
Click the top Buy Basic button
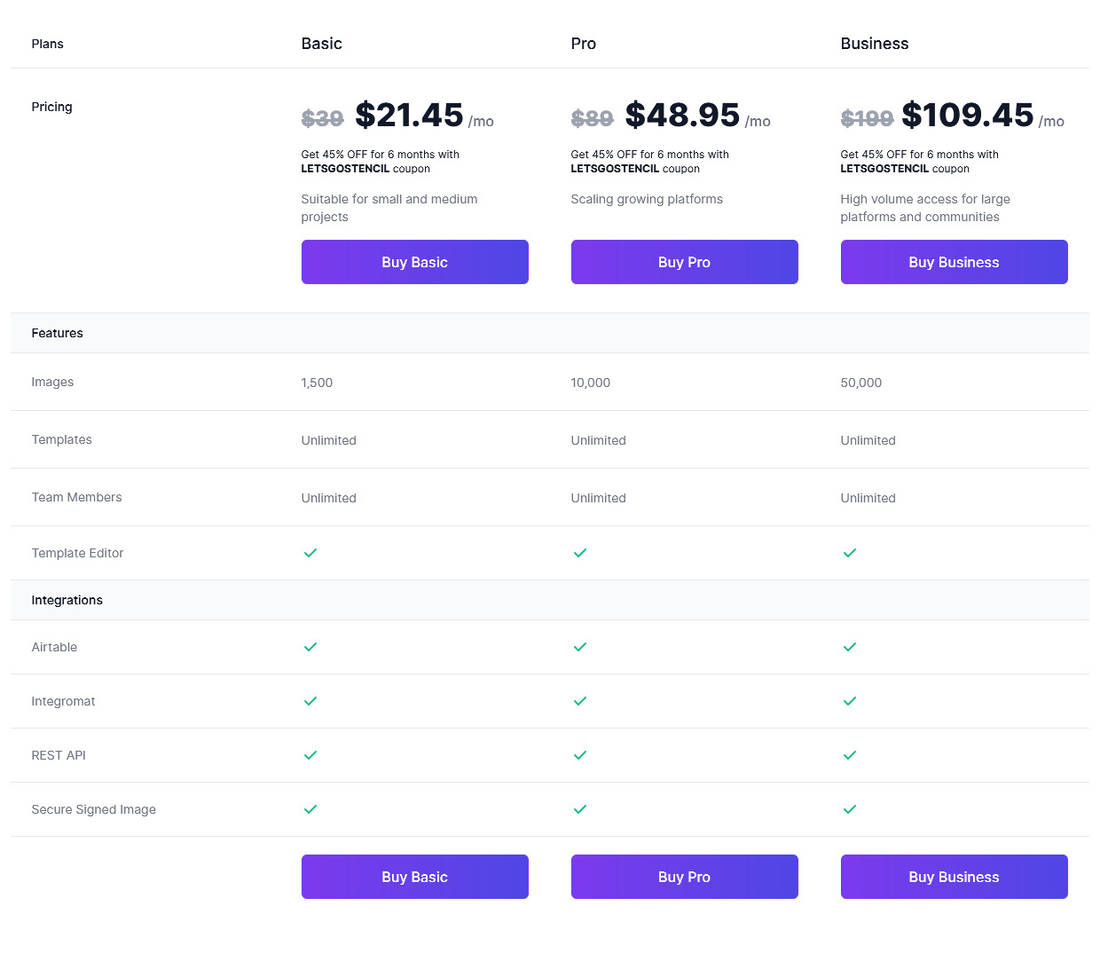(414, 261)
